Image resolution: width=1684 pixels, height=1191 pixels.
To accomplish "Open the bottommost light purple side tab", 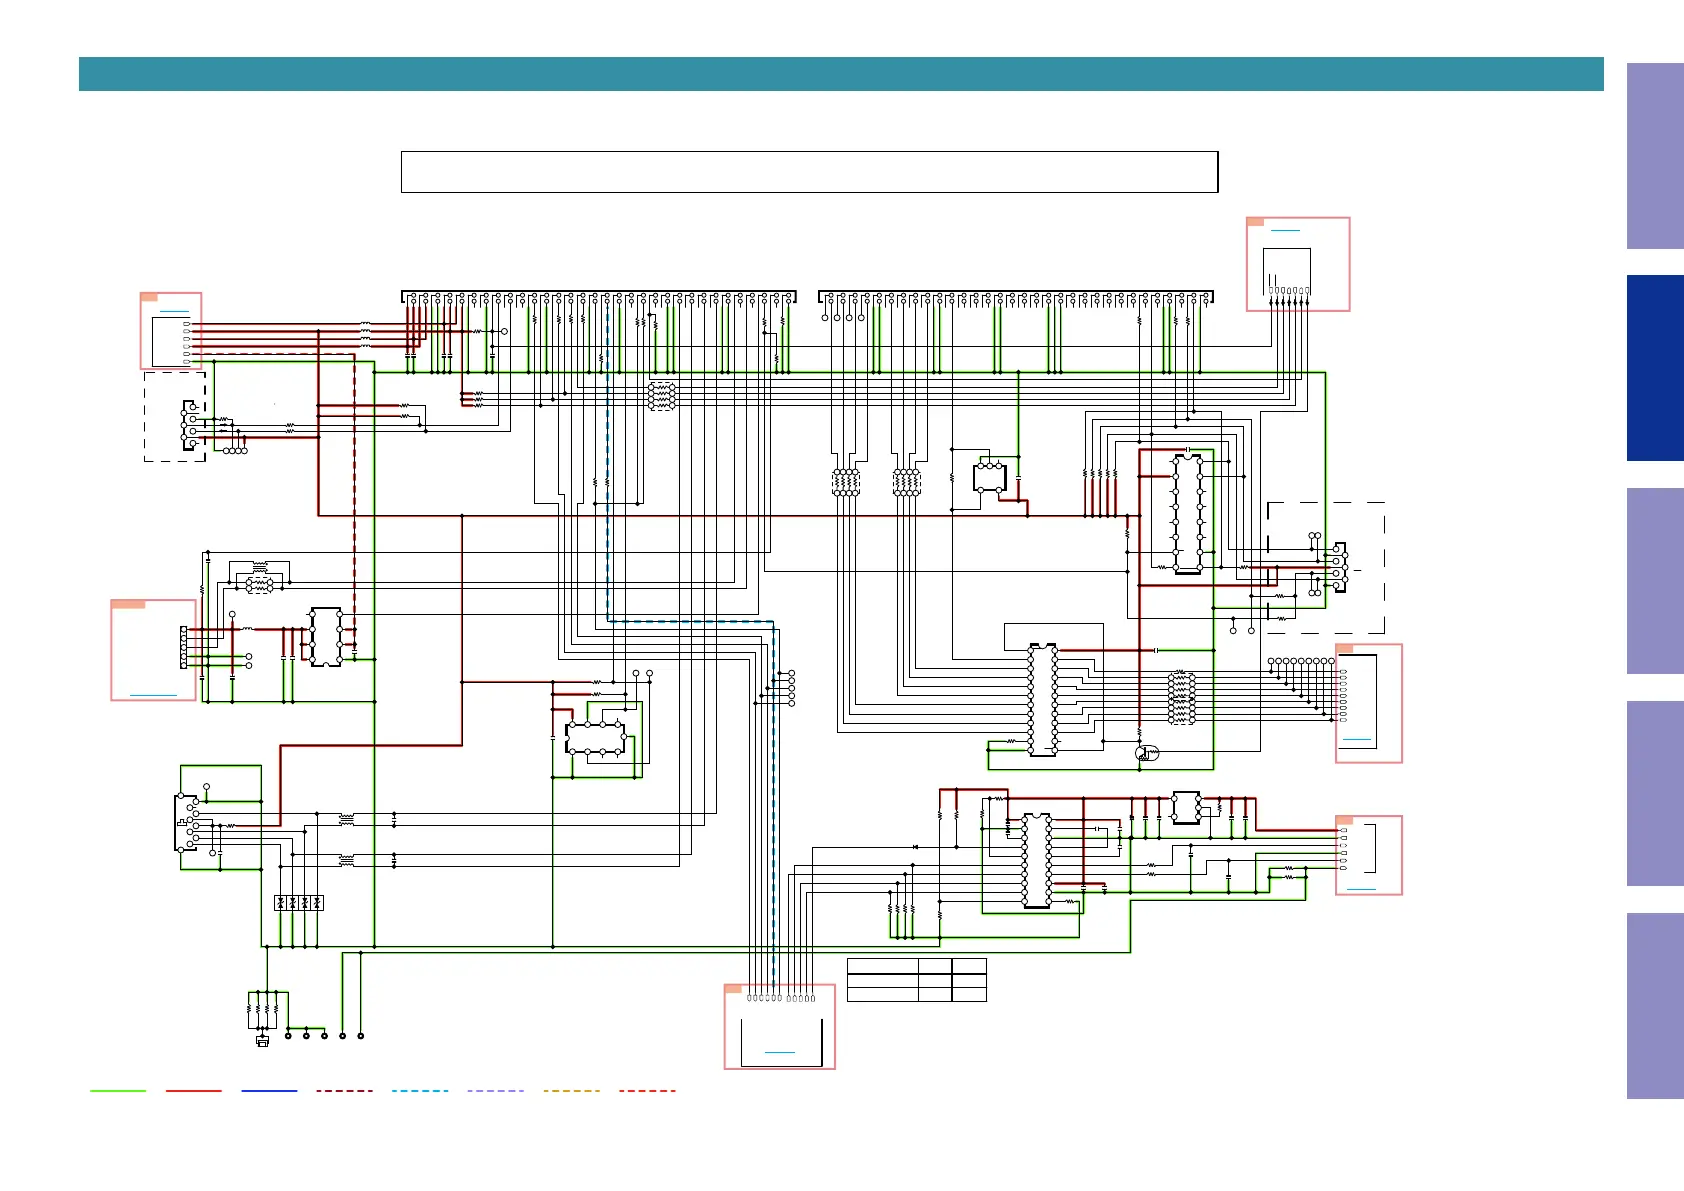I will pos(1655,1006).
